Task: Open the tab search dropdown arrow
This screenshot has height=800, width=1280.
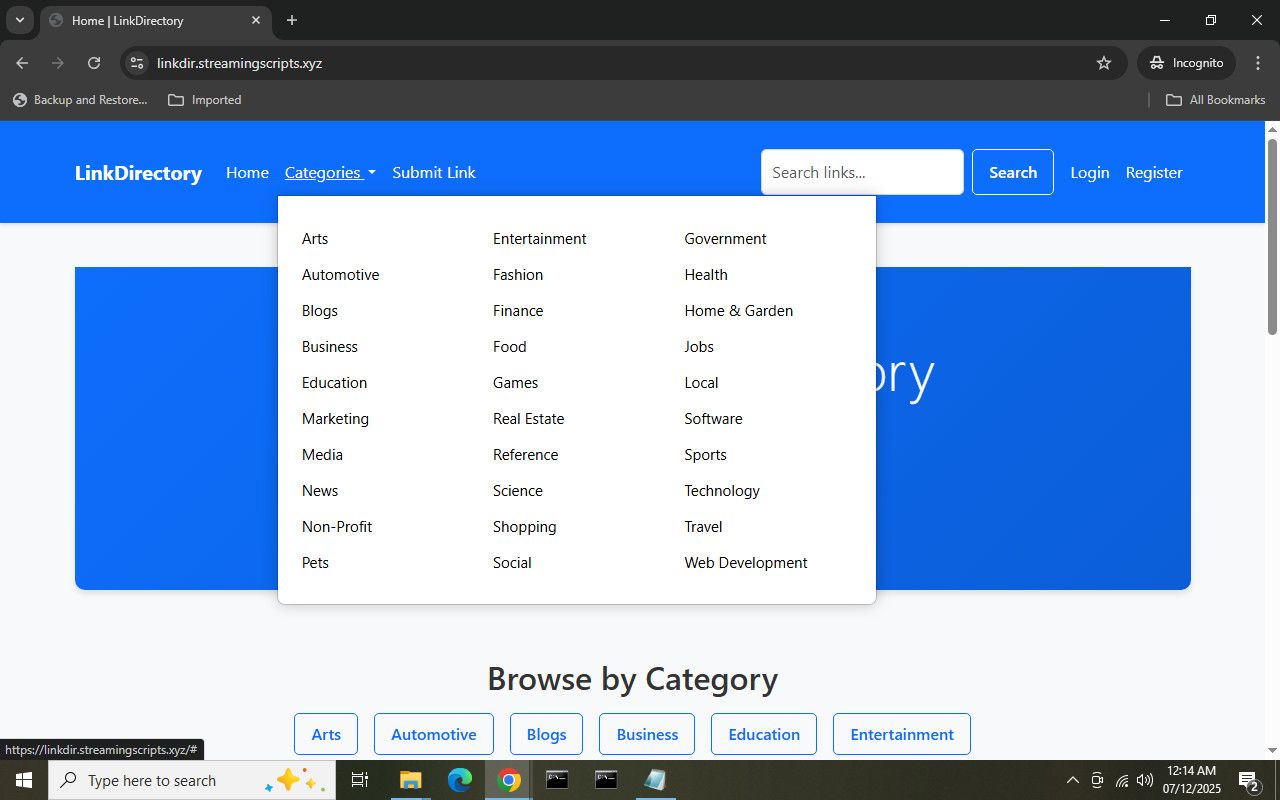Action: tap(19, 20)
